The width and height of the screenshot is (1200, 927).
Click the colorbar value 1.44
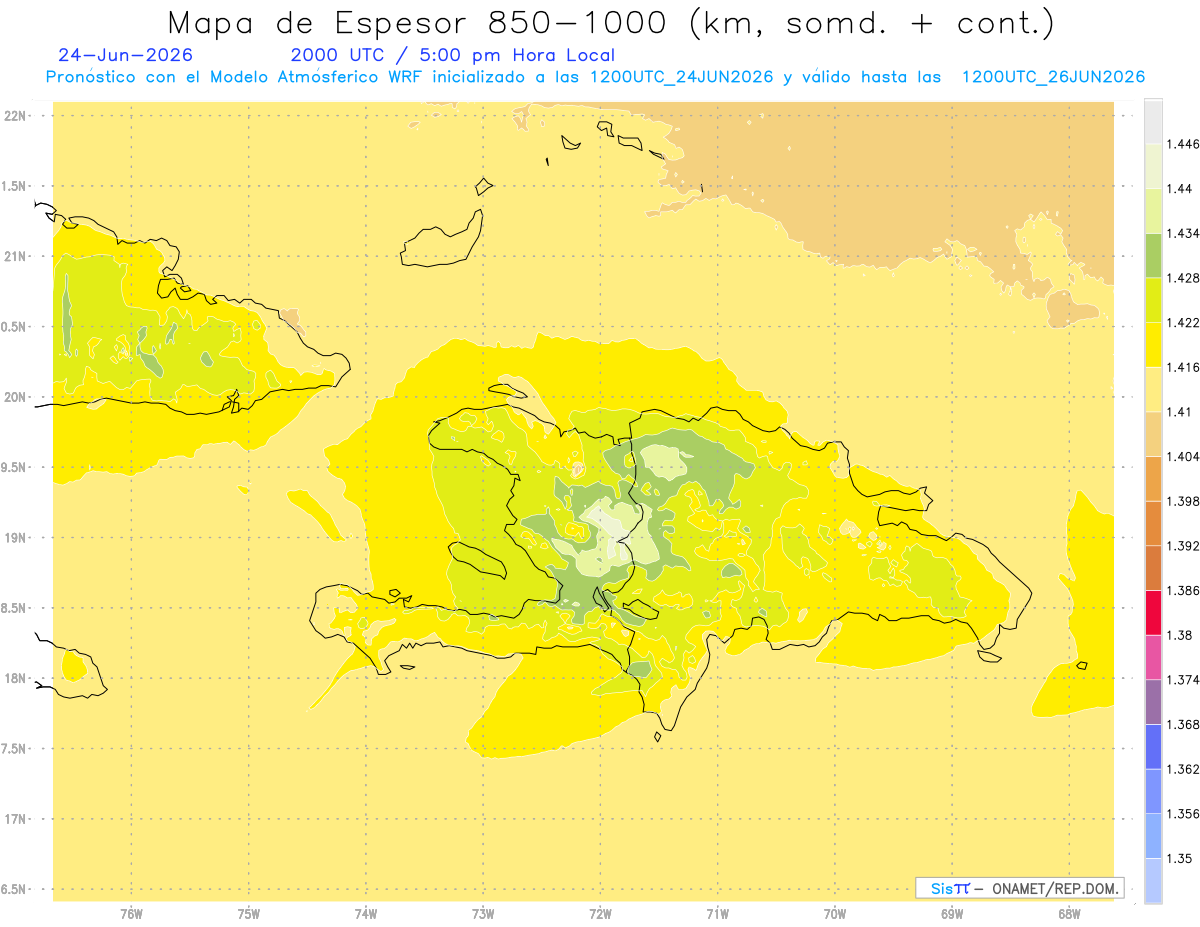1179,189
